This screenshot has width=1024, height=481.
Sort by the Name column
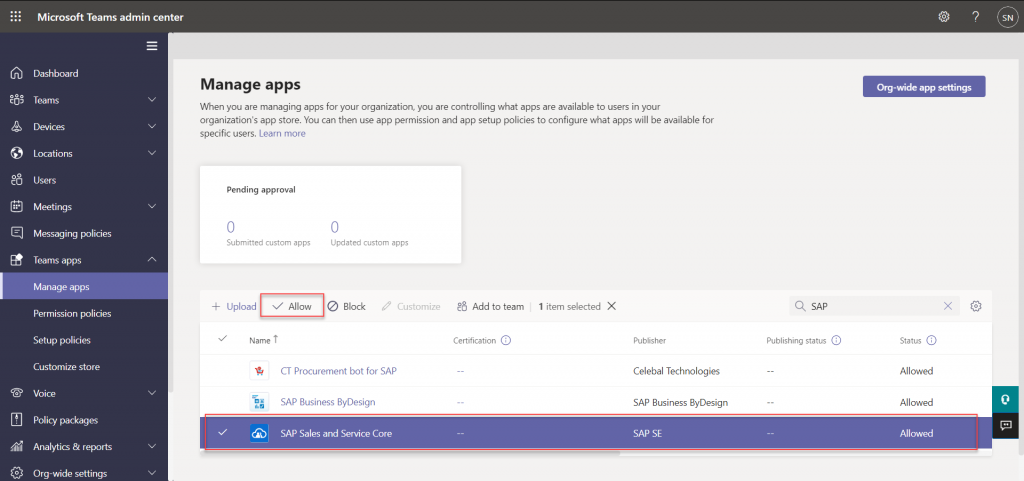[263, 340]
